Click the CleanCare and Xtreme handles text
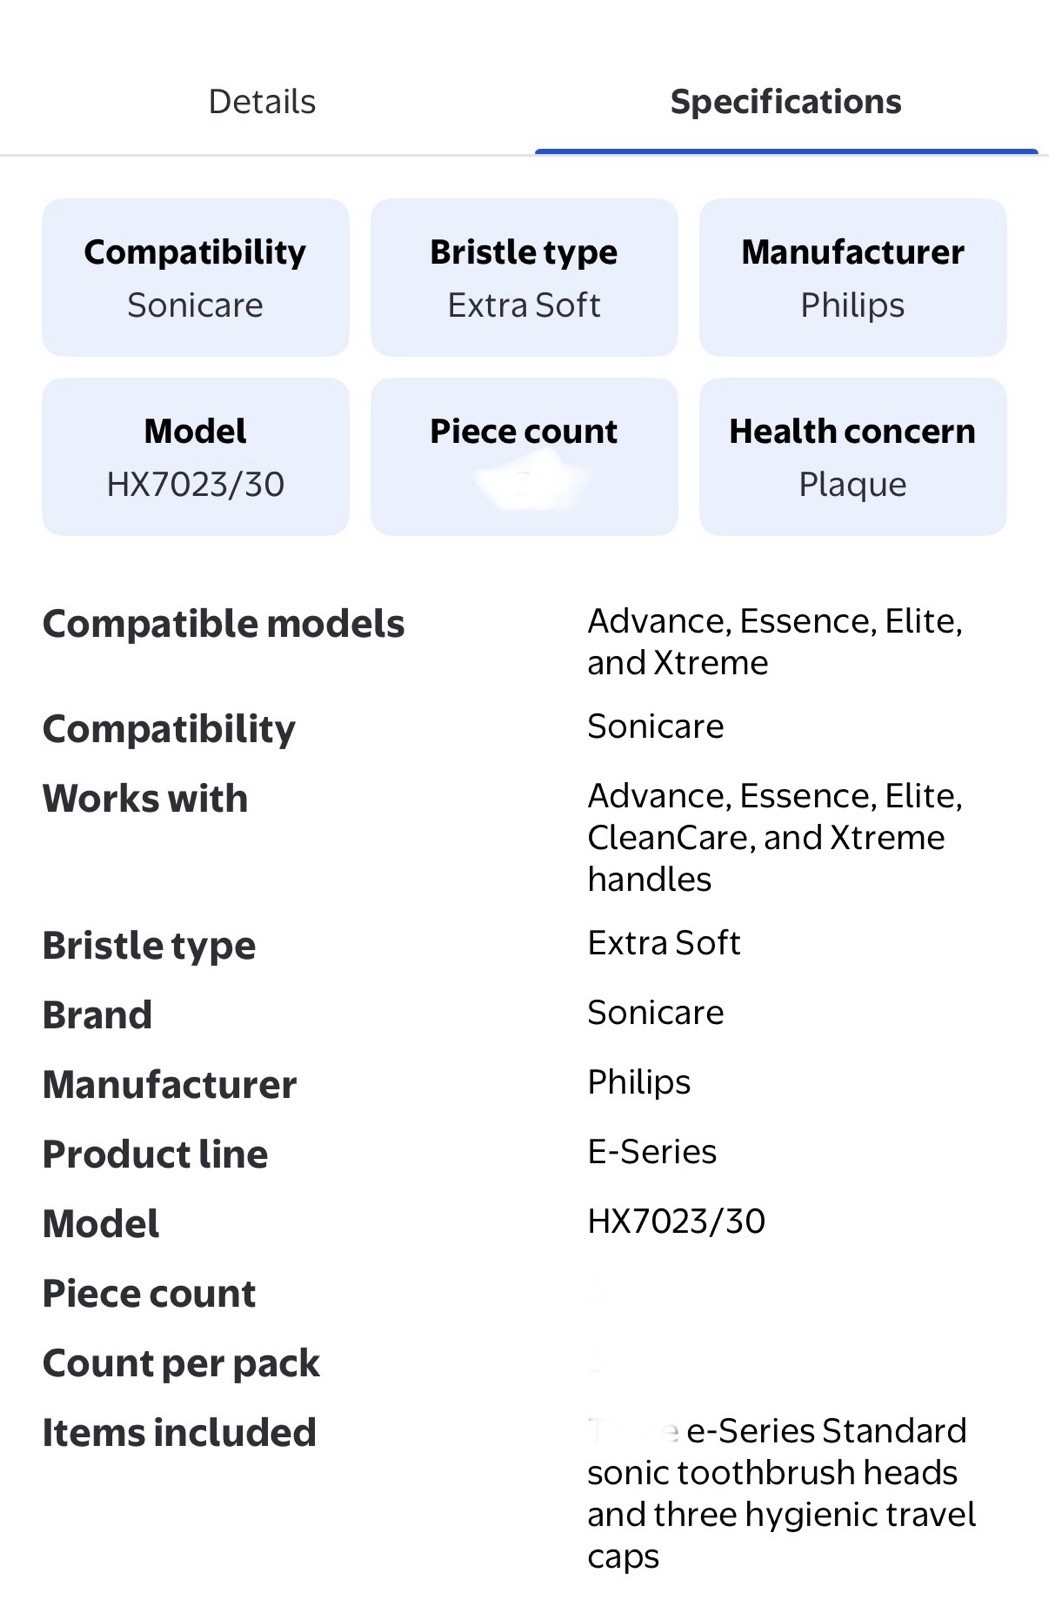Viewport: 1049px width, 1600px height. point(766,858)
